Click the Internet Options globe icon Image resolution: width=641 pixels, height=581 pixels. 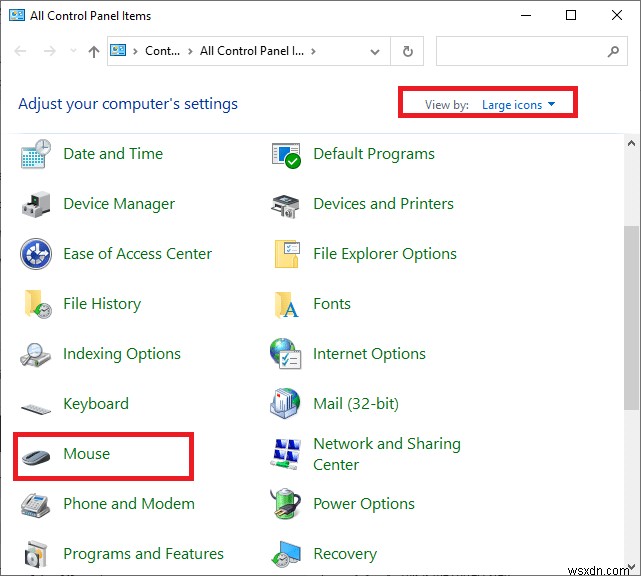point(285,354)
